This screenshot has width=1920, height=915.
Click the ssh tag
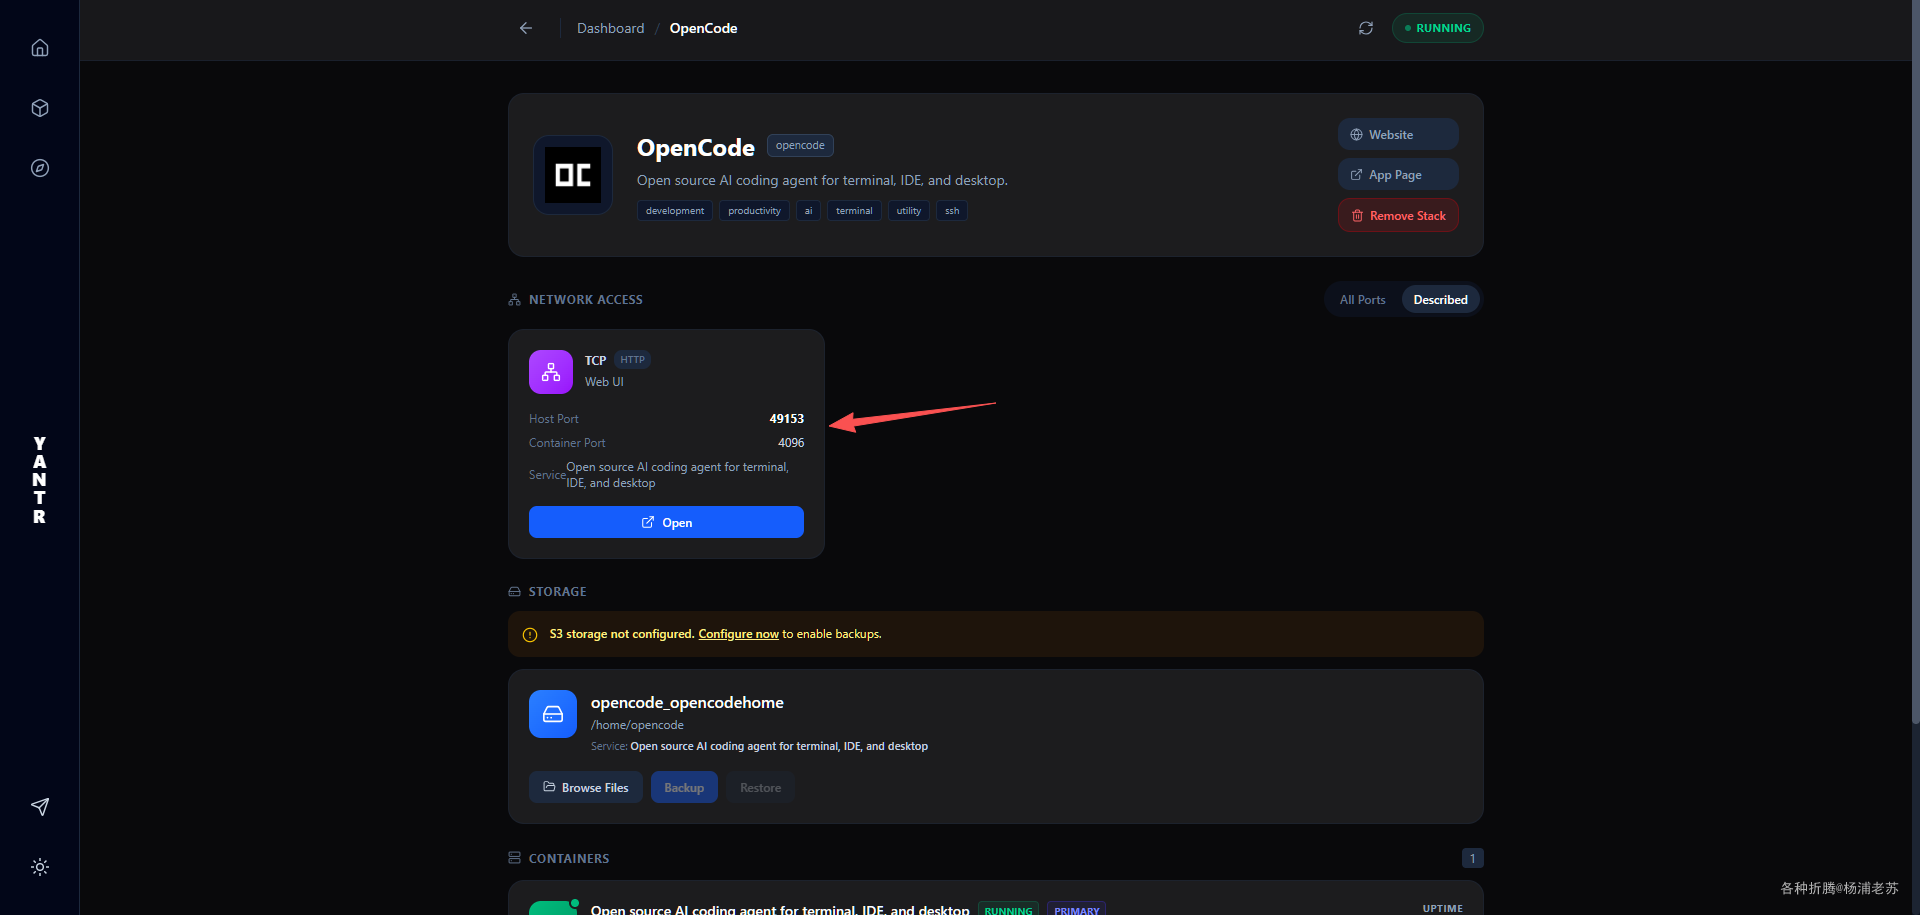coord(952,211)
